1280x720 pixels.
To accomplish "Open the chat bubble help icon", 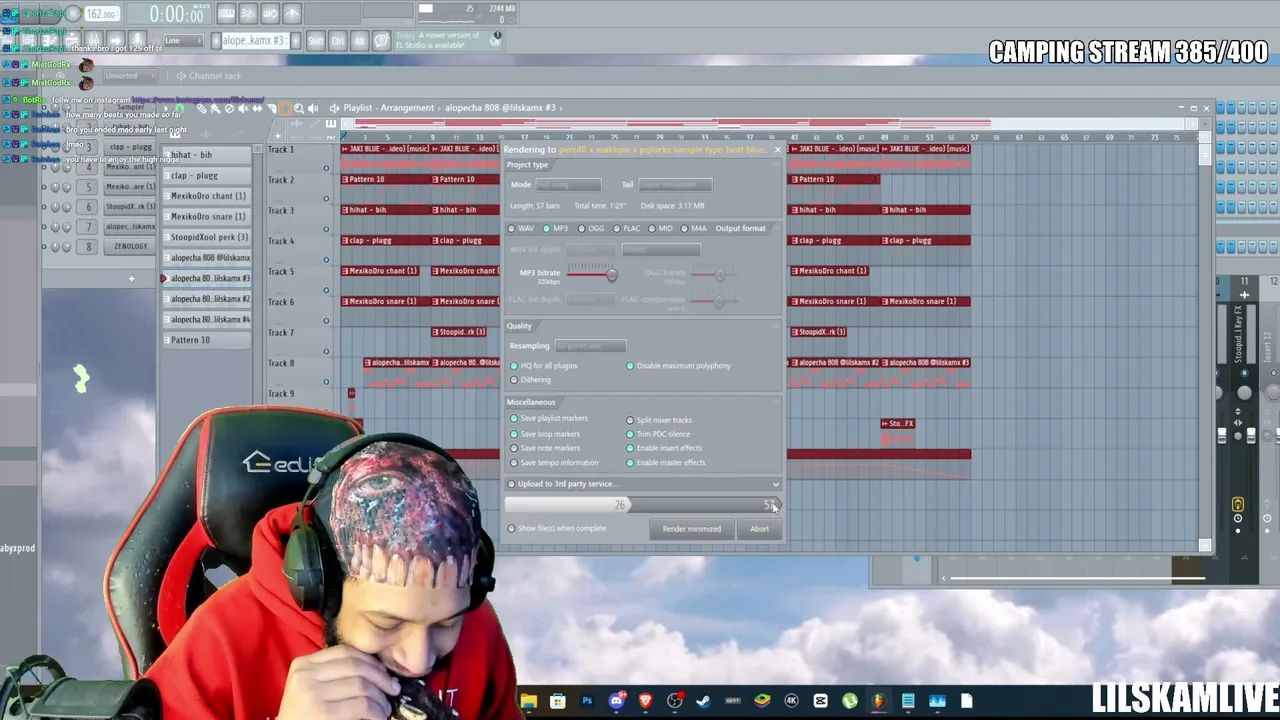I will click(x=382, y=41).
